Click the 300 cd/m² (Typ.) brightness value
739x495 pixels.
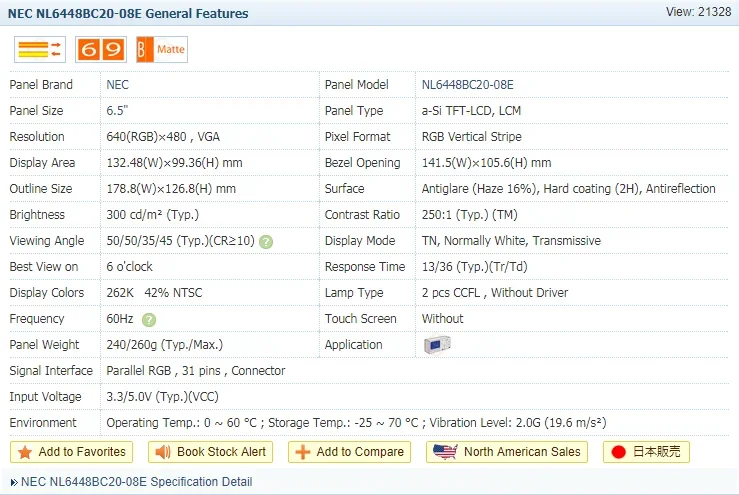[153, 214]
